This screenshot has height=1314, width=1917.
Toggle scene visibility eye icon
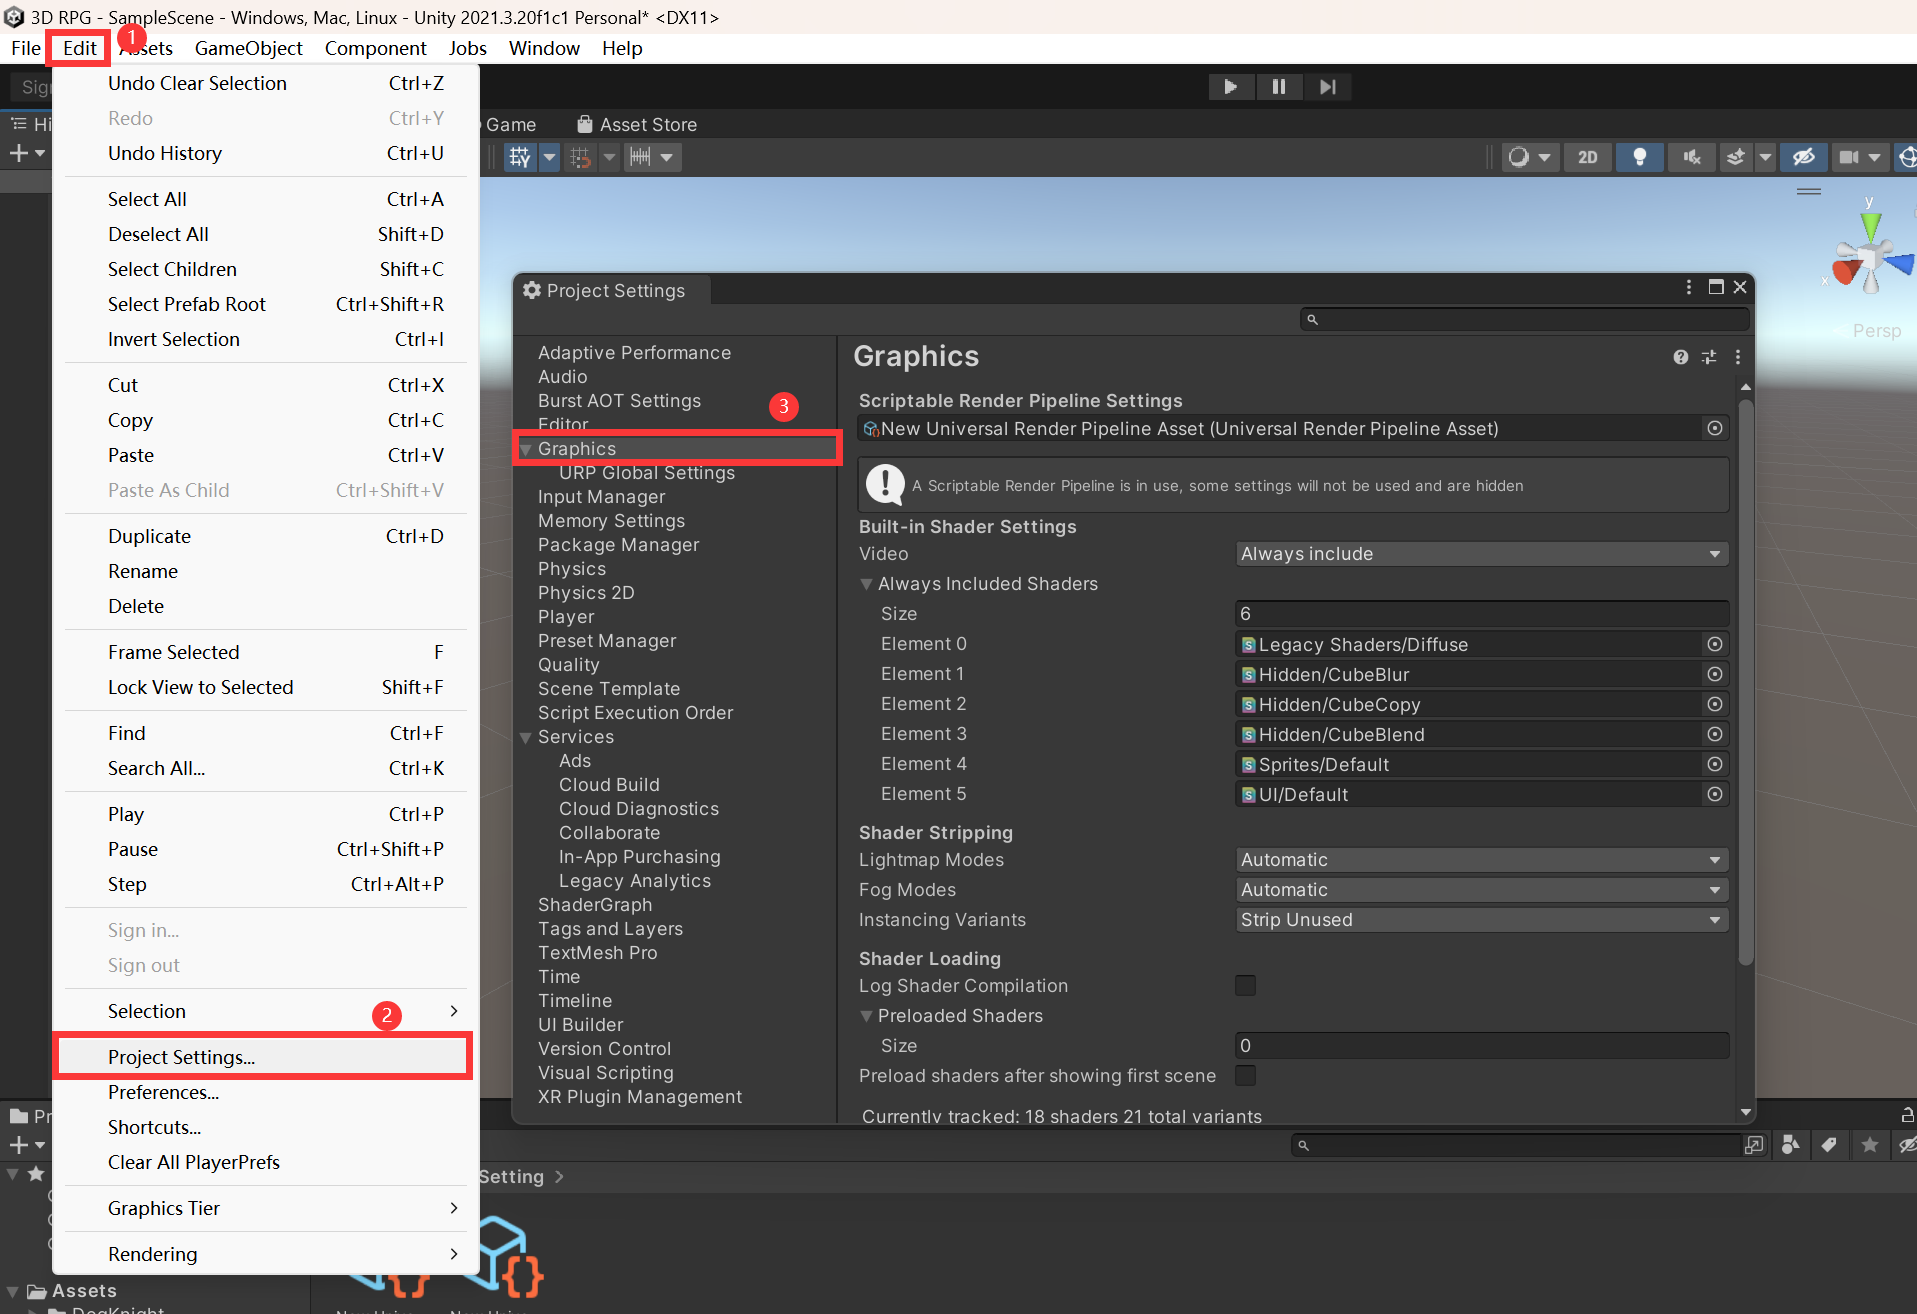point(1803,157)
